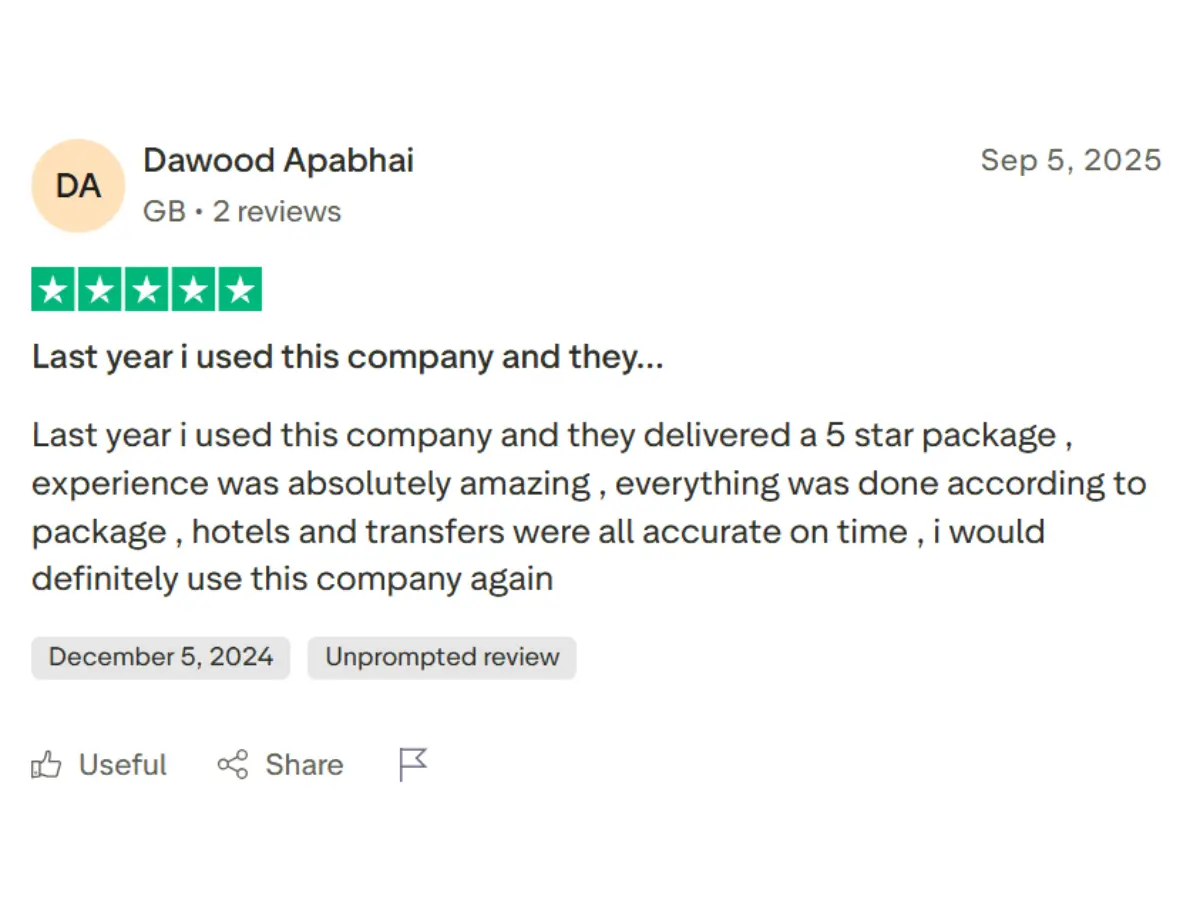Screen dimensions: 1200x900
Task: Click the fifth green star
Action: coord(240,290)
